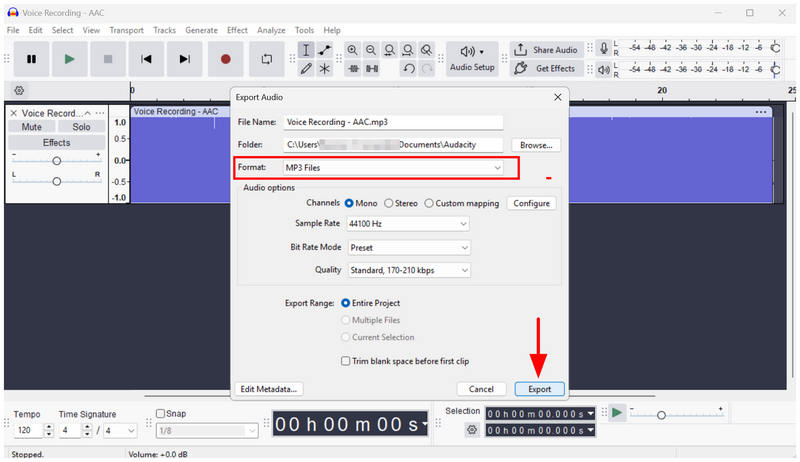The image size is (800, 462).
Task: Open the Format dropdown showing MP3 Files
Action: click(393, 168)
